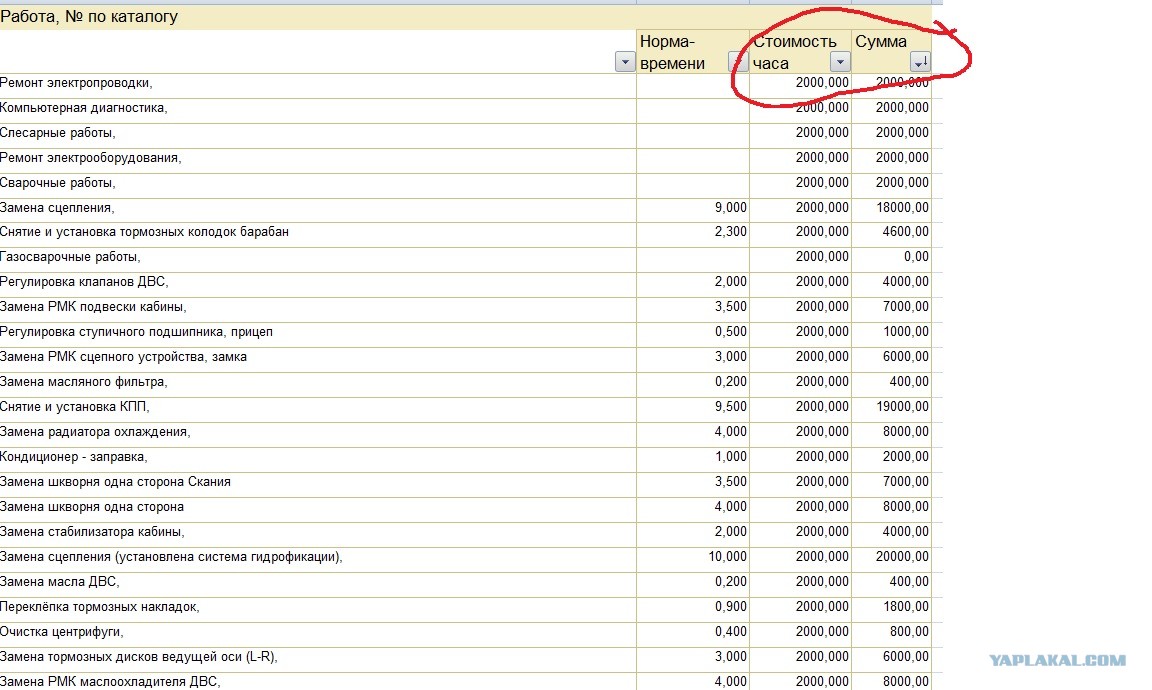Select 'Замена шкворня одна сторона Скания'

pyautogui.click(x=115, y=482)
